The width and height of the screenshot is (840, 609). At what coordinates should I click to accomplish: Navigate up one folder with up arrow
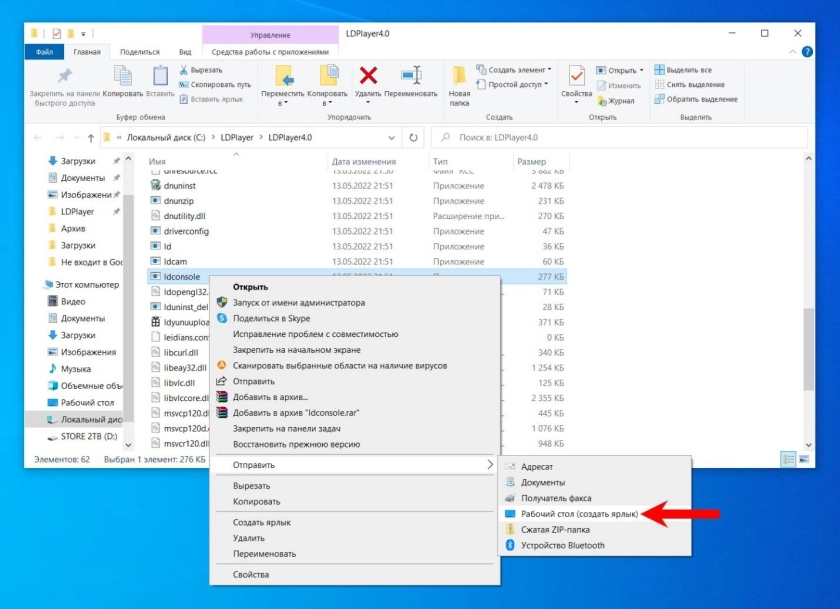tap(91, 137)
